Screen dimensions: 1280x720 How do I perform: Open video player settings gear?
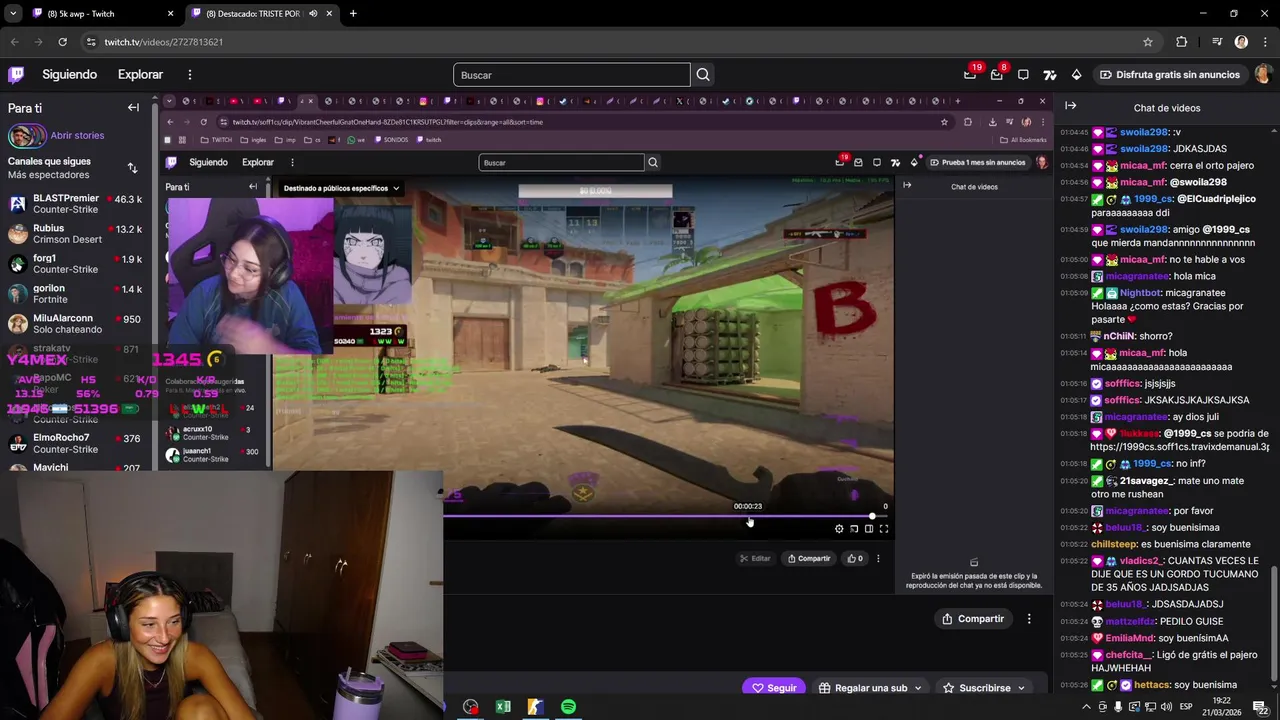click(x=839, y=529)
